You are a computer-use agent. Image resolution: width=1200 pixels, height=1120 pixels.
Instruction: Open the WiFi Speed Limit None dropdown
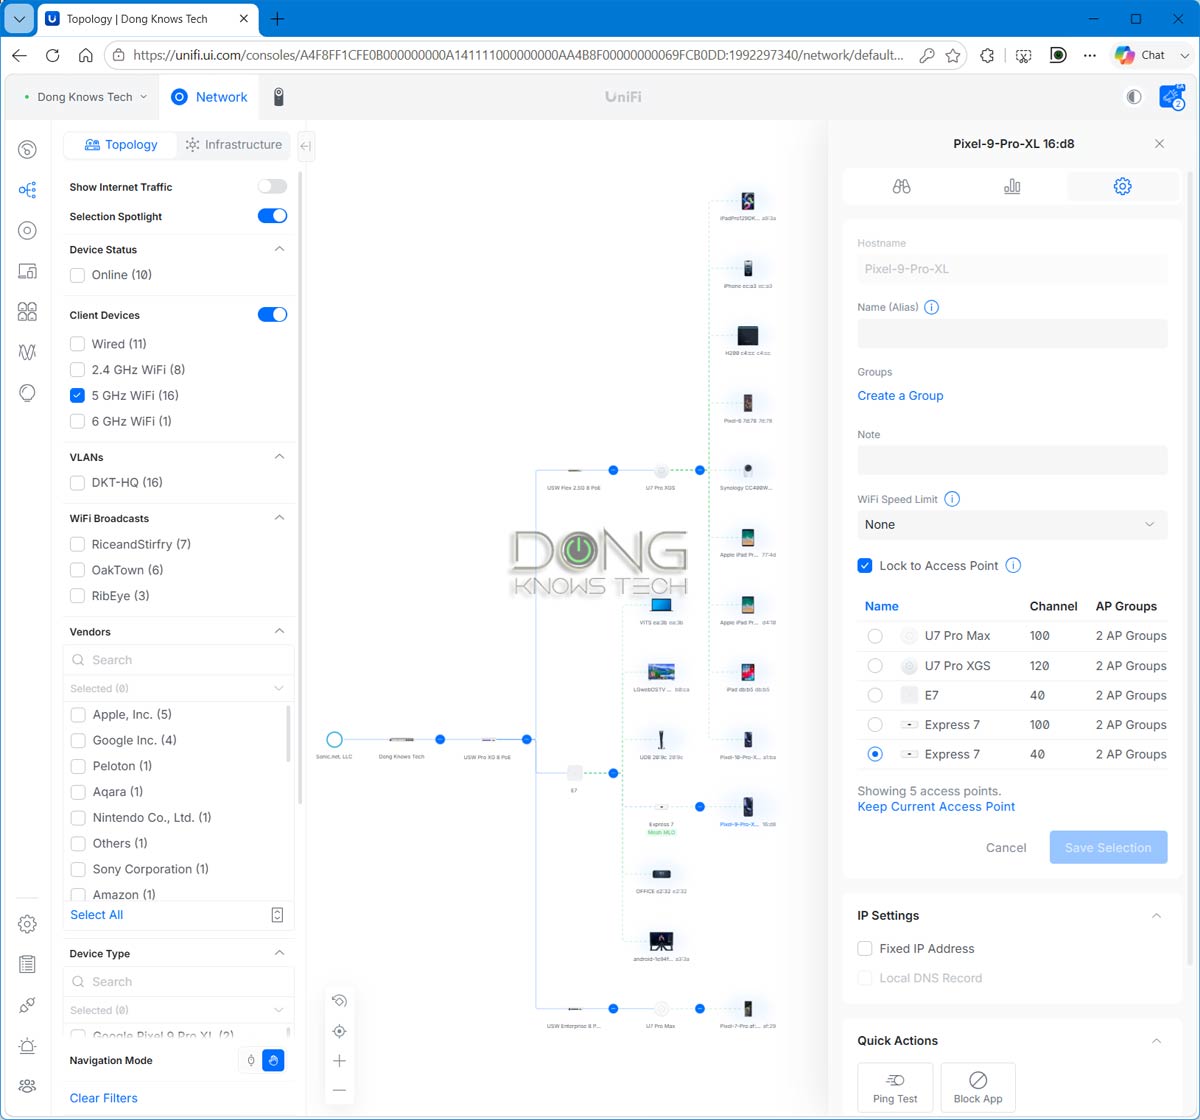tap(1012, 524)
